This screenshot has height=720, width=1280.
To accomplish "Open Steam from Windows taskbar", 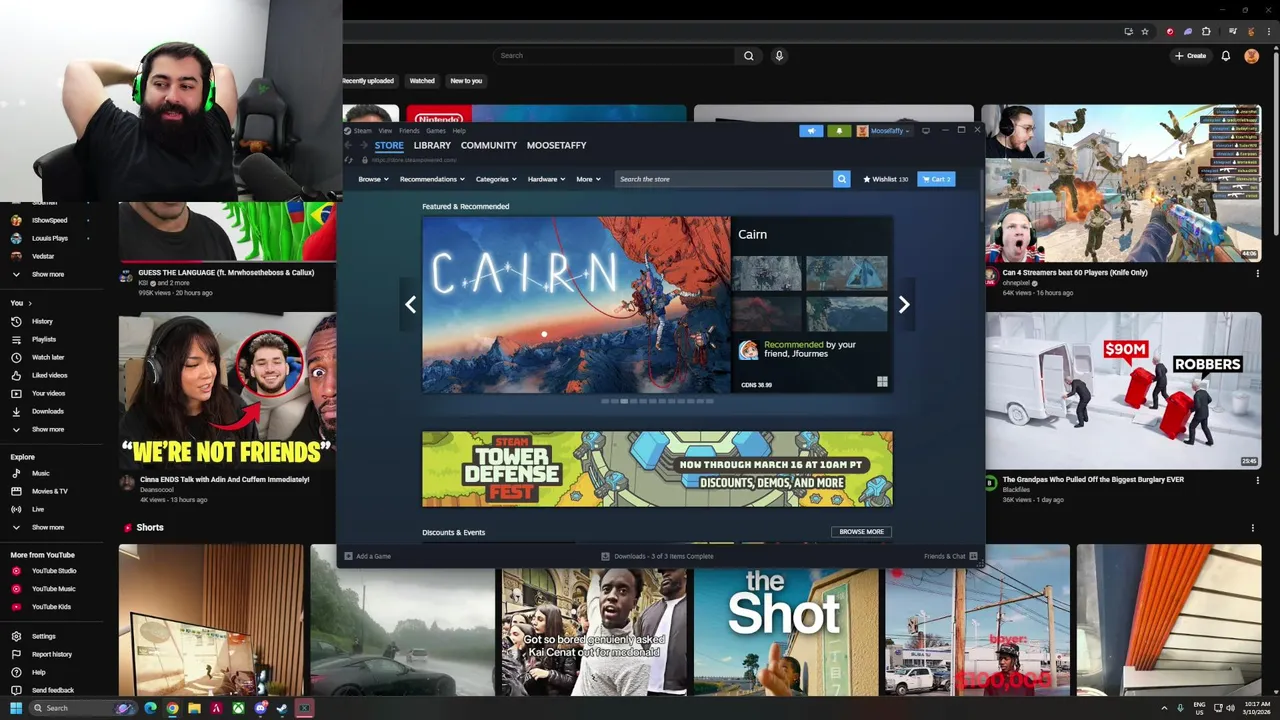I will coord(282,708).
